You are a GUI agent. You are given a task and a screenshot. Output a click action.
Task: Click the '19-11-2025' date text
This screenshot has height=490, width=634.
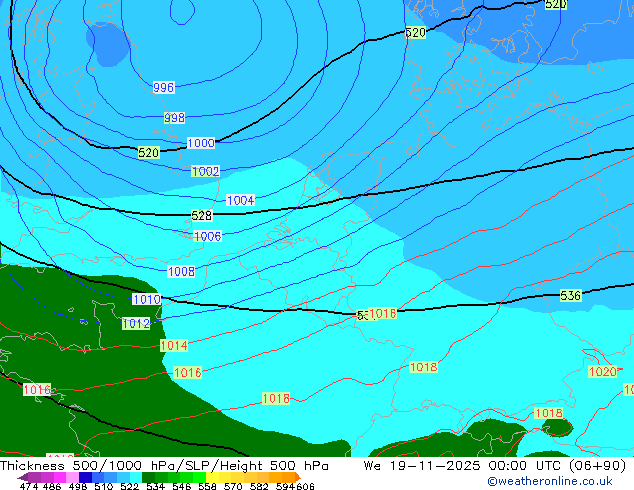tap(435, 466)
